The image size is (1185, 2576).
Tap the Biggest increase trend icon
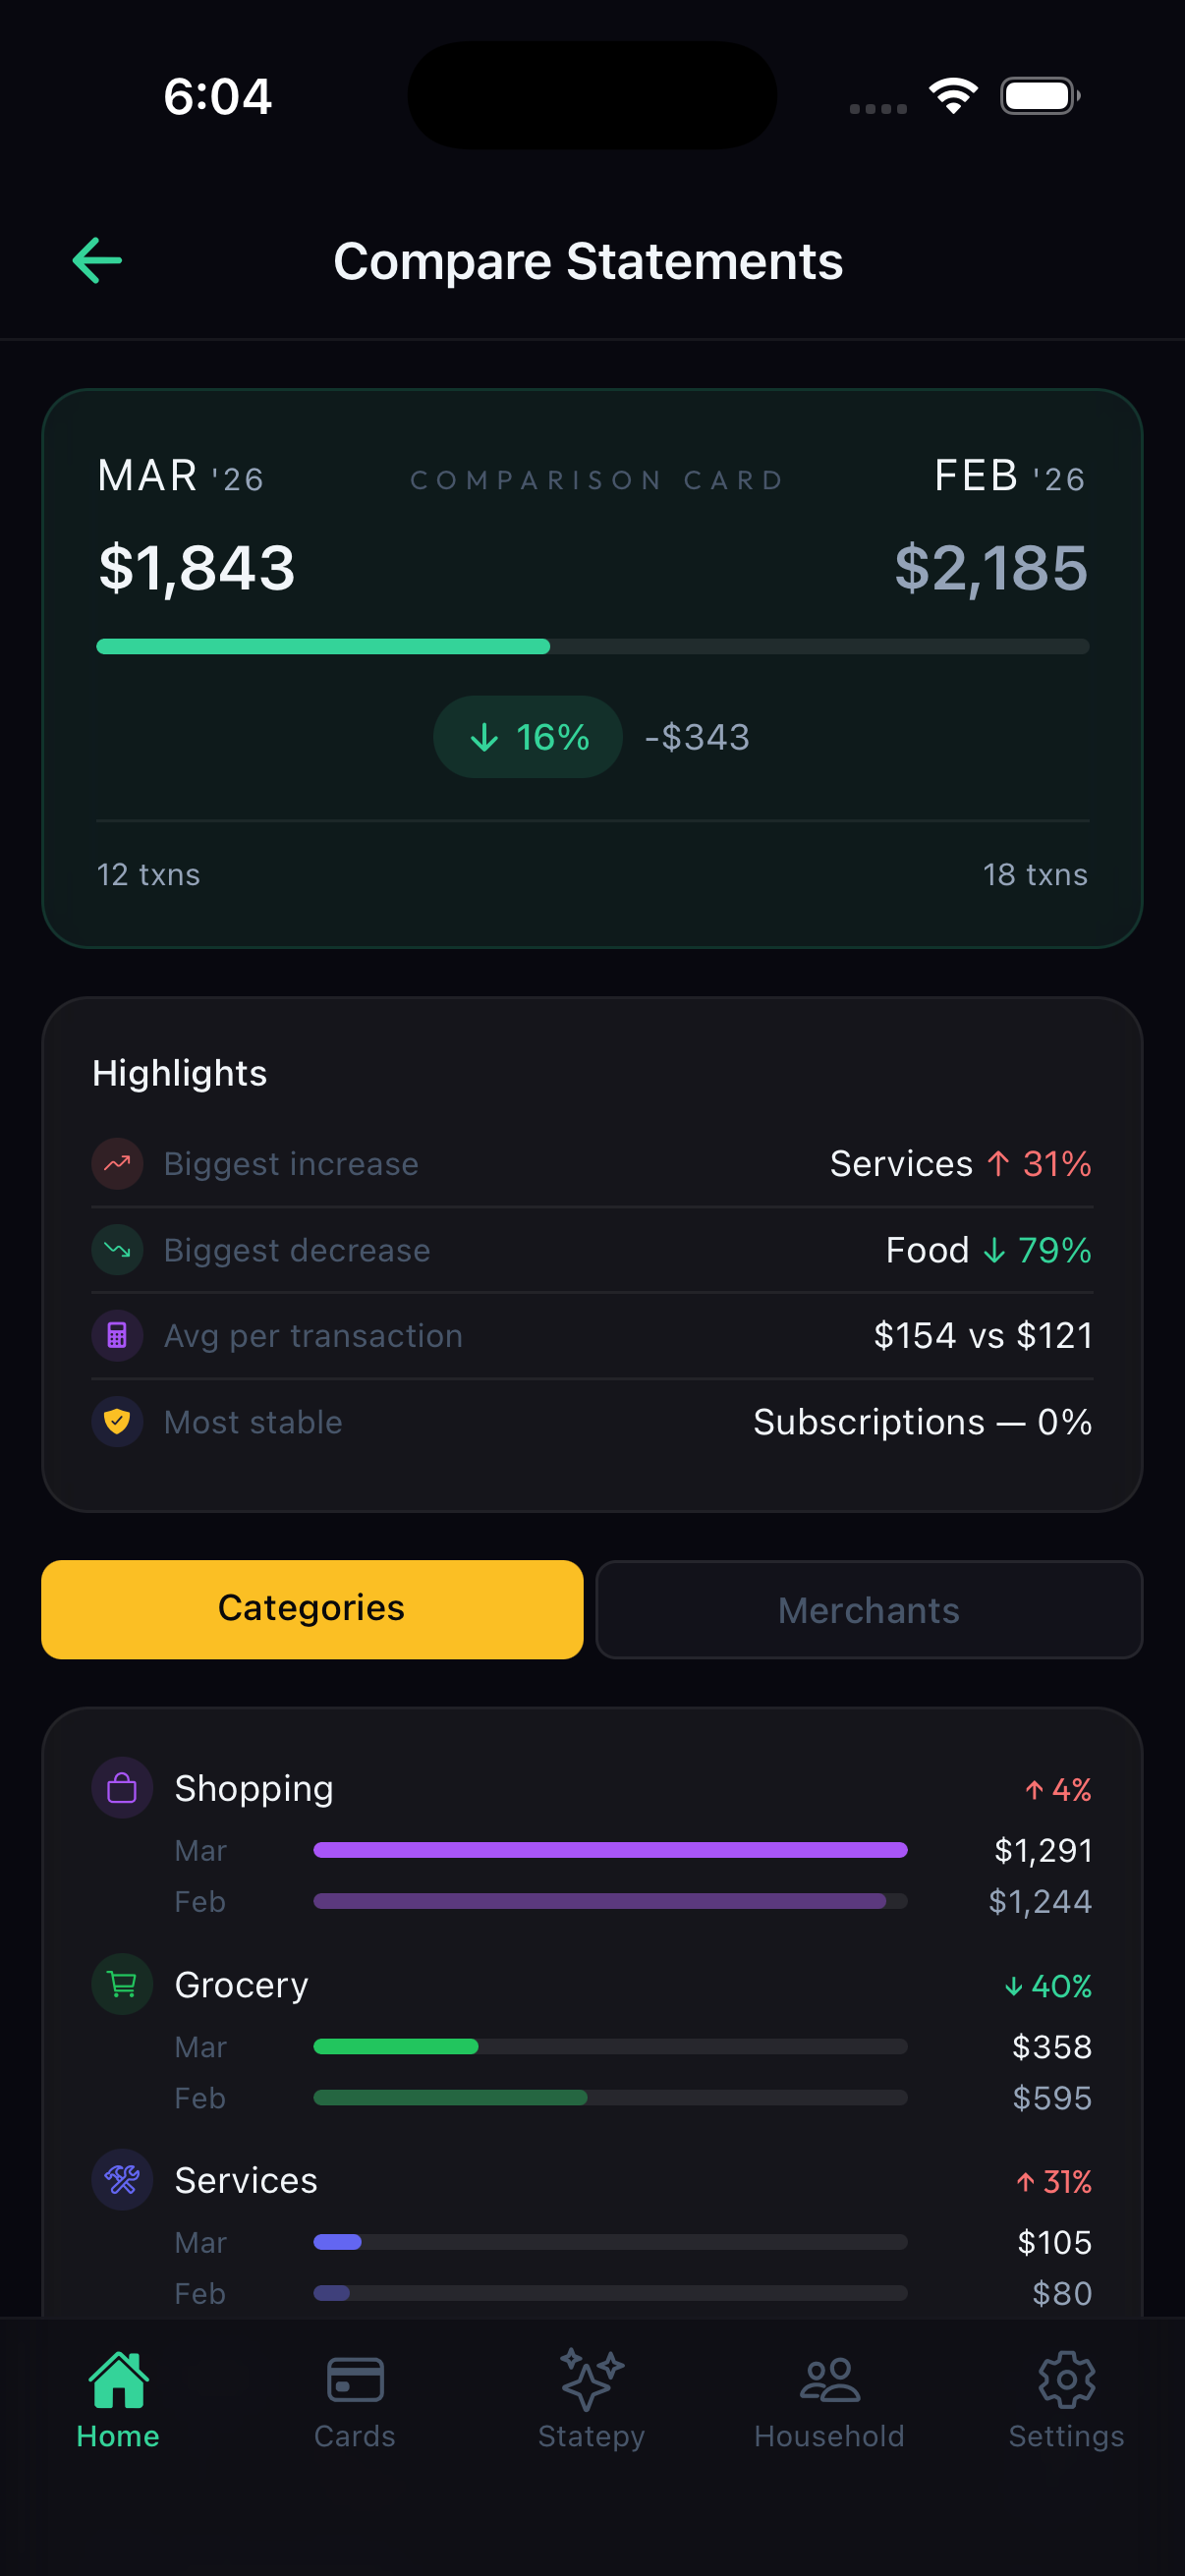point(117,1164)
